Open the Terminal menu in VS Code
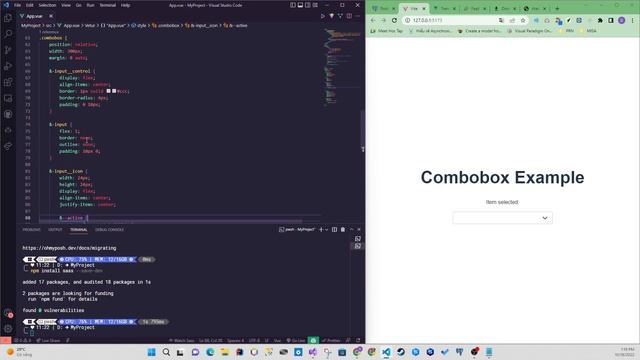Viewport: 640px width, 360px height. coord(107,5)
